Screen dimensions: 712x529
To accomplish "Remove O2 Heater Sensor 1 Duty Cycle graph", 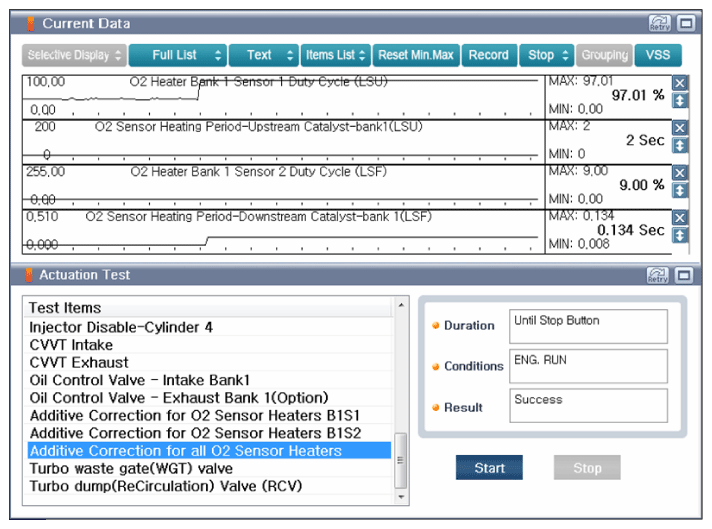I will click(680, 84).
